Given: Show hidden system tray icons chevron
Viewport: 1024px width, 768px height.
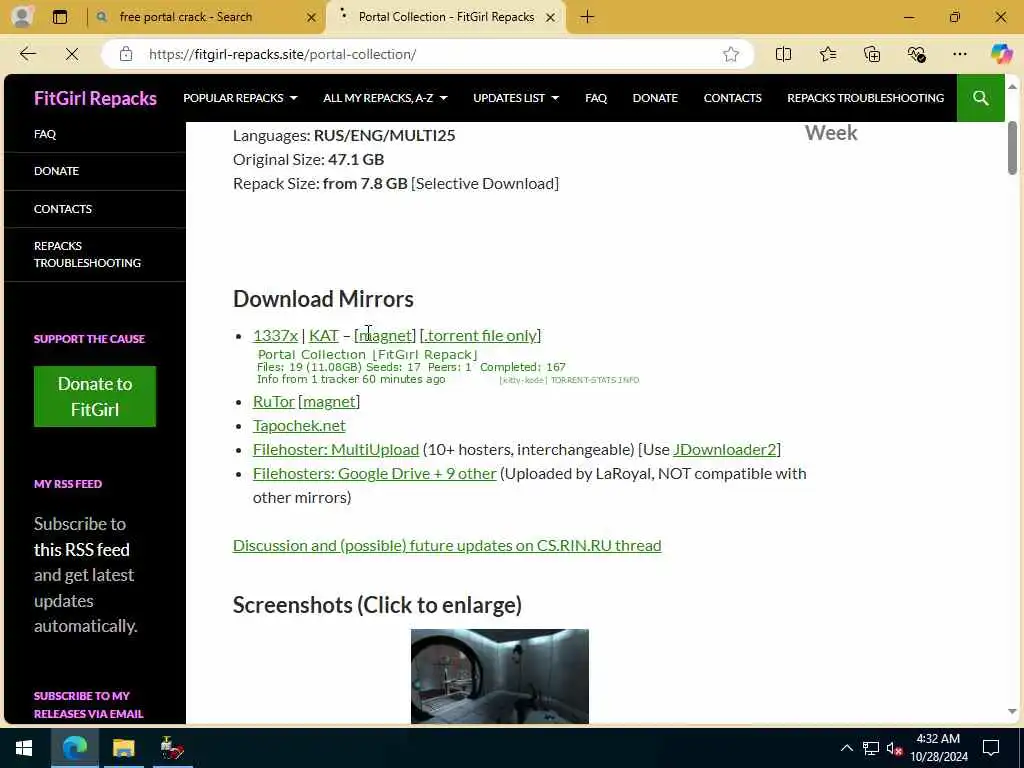Looking at the screenshot, I should (846, 748).
